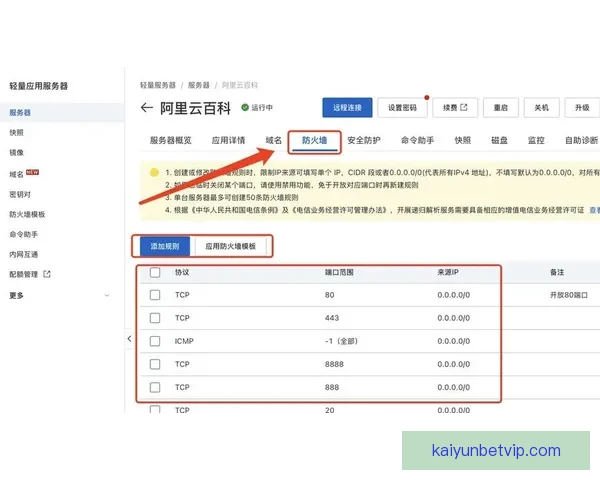Open 域名 with NEW badge in sidebar
This screenshot has height=480, width=600.
(24, 174)
